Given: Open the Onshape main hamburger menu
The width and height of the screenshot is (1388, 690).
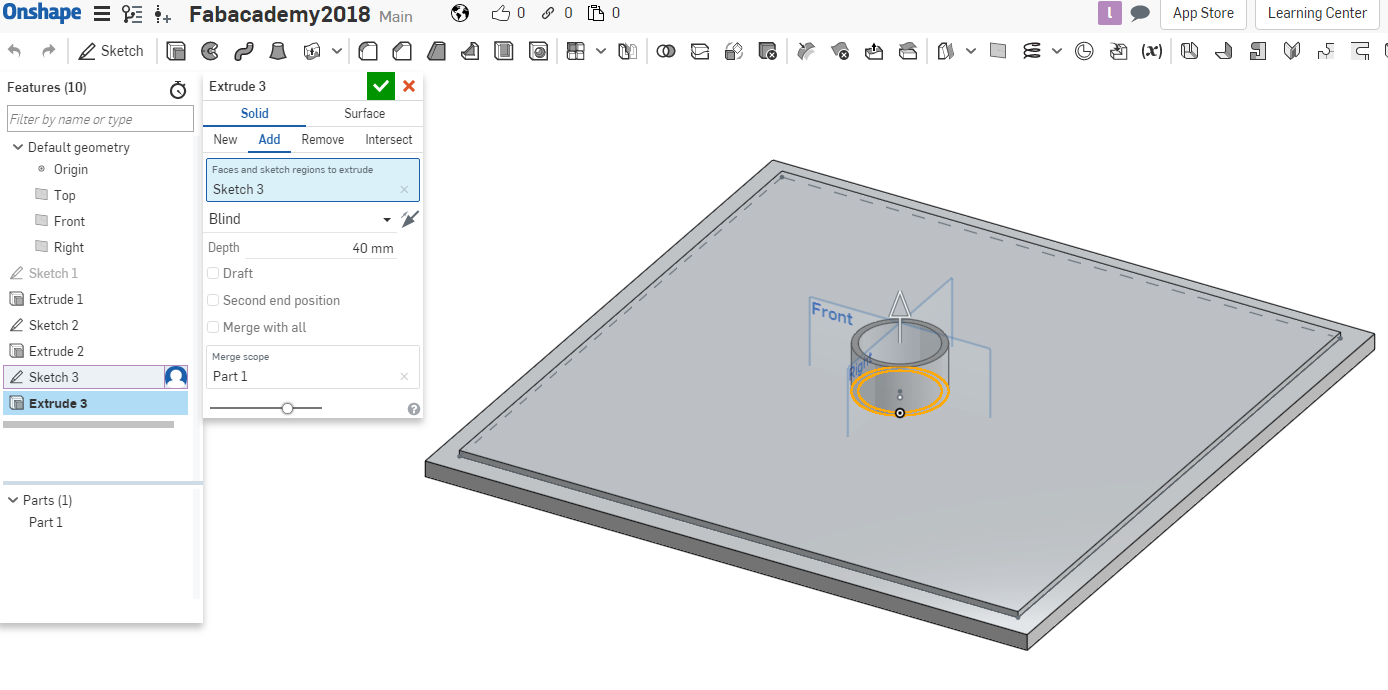Looking at the screenshot, I should pyautogui.click(x=101, y=14).
